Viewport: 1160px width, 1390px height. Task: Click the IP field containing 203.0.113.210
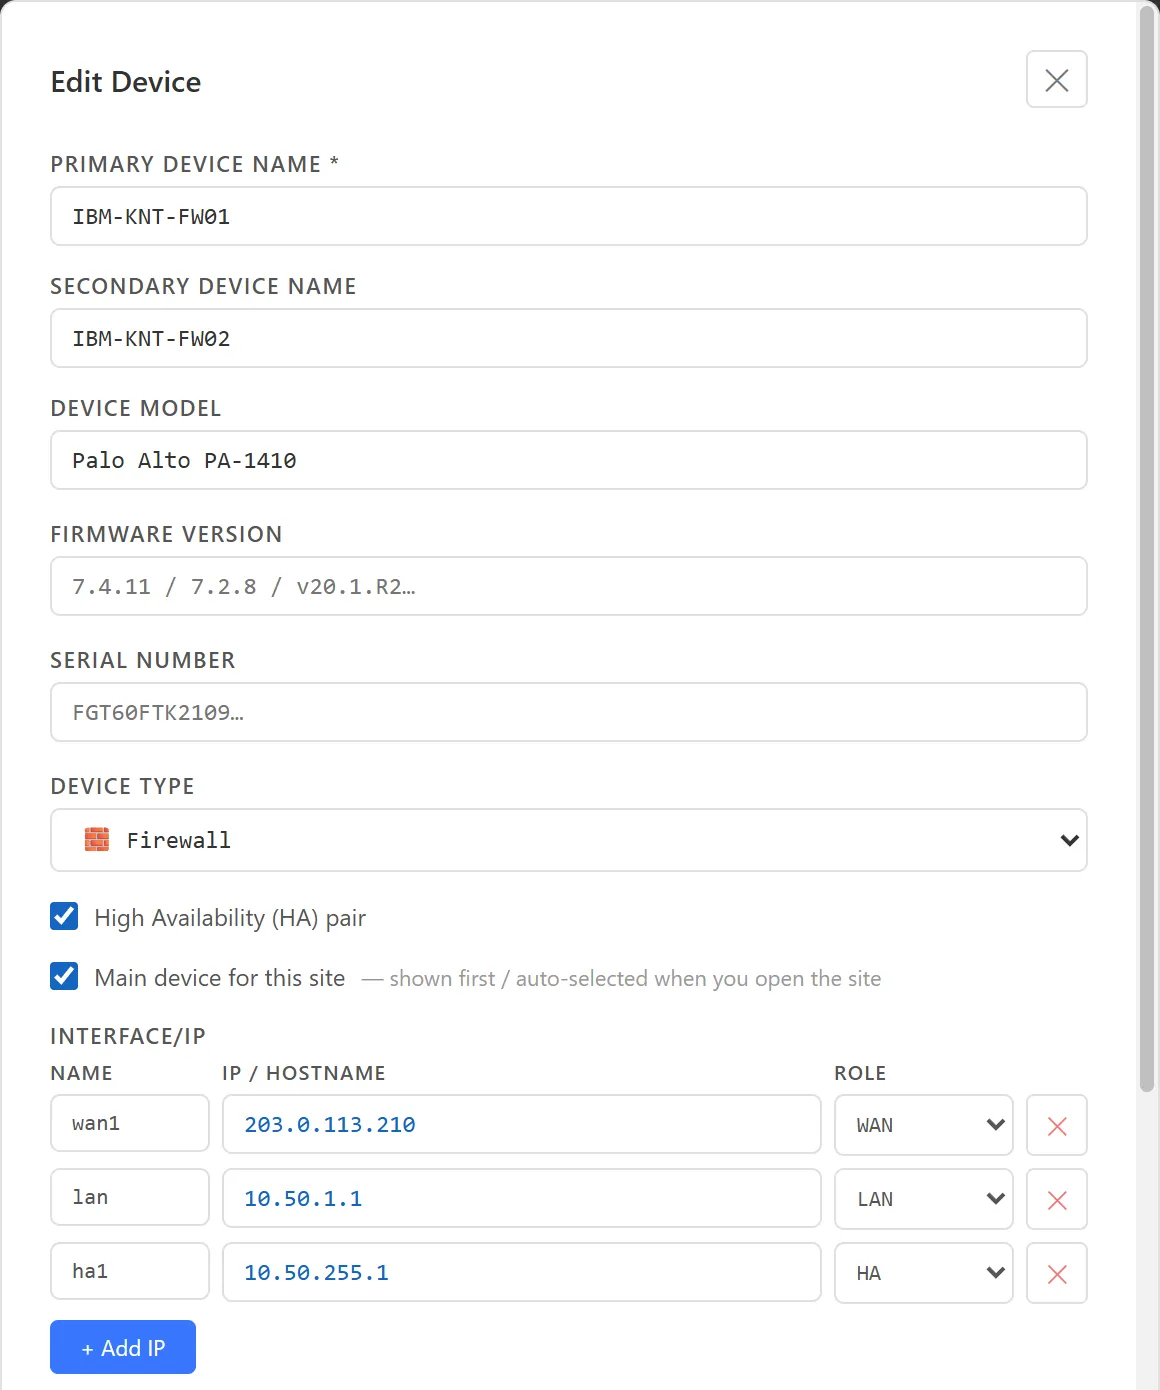coord(521,1124)
